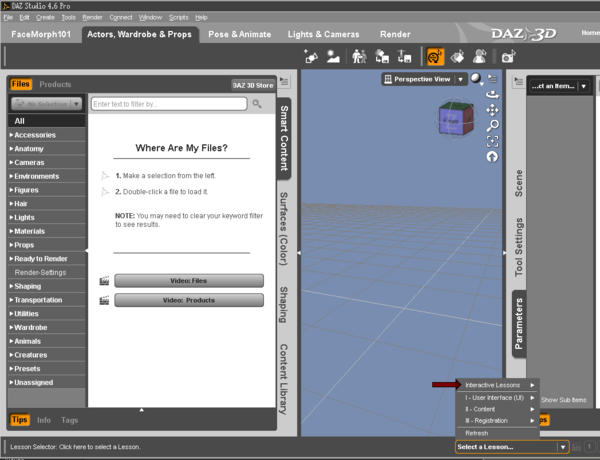Click the frame selection viewport control
The height and width of the screenshot is (460, 600).
(x=492, y=141)
